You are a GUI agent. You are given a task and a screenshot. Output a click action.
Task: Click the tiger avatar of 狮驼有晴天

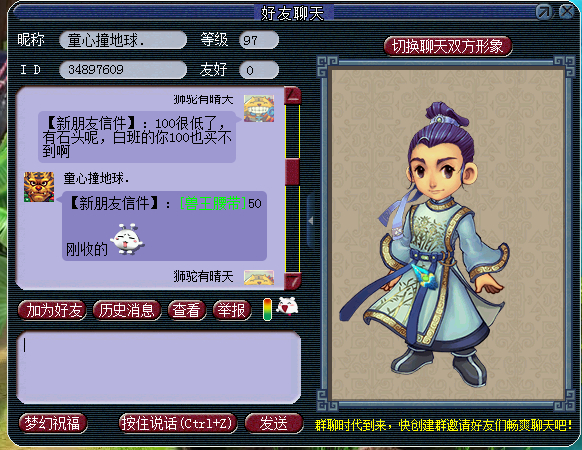259,108
